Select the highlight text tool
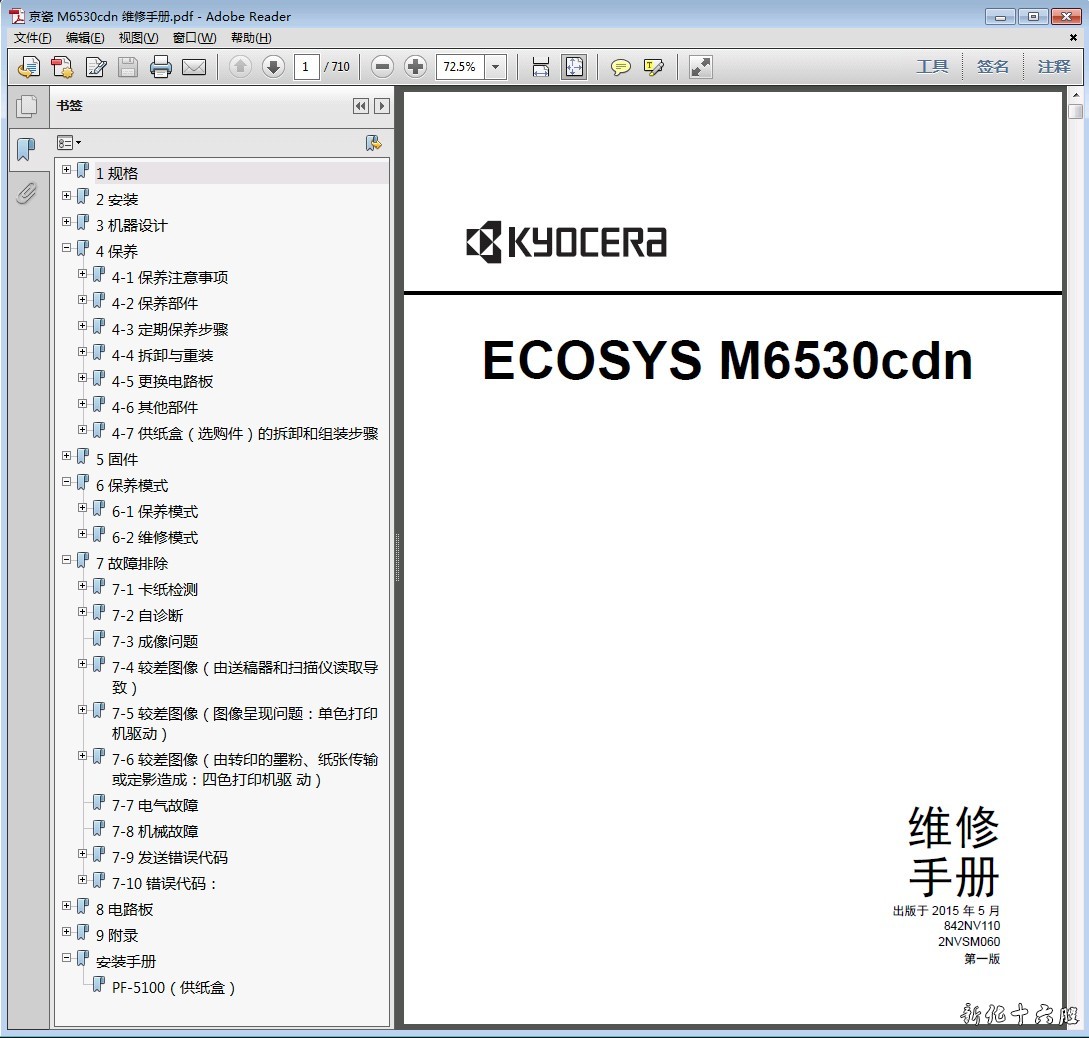The height and width of the screenshot is (1038, 1089). (654, 67)
